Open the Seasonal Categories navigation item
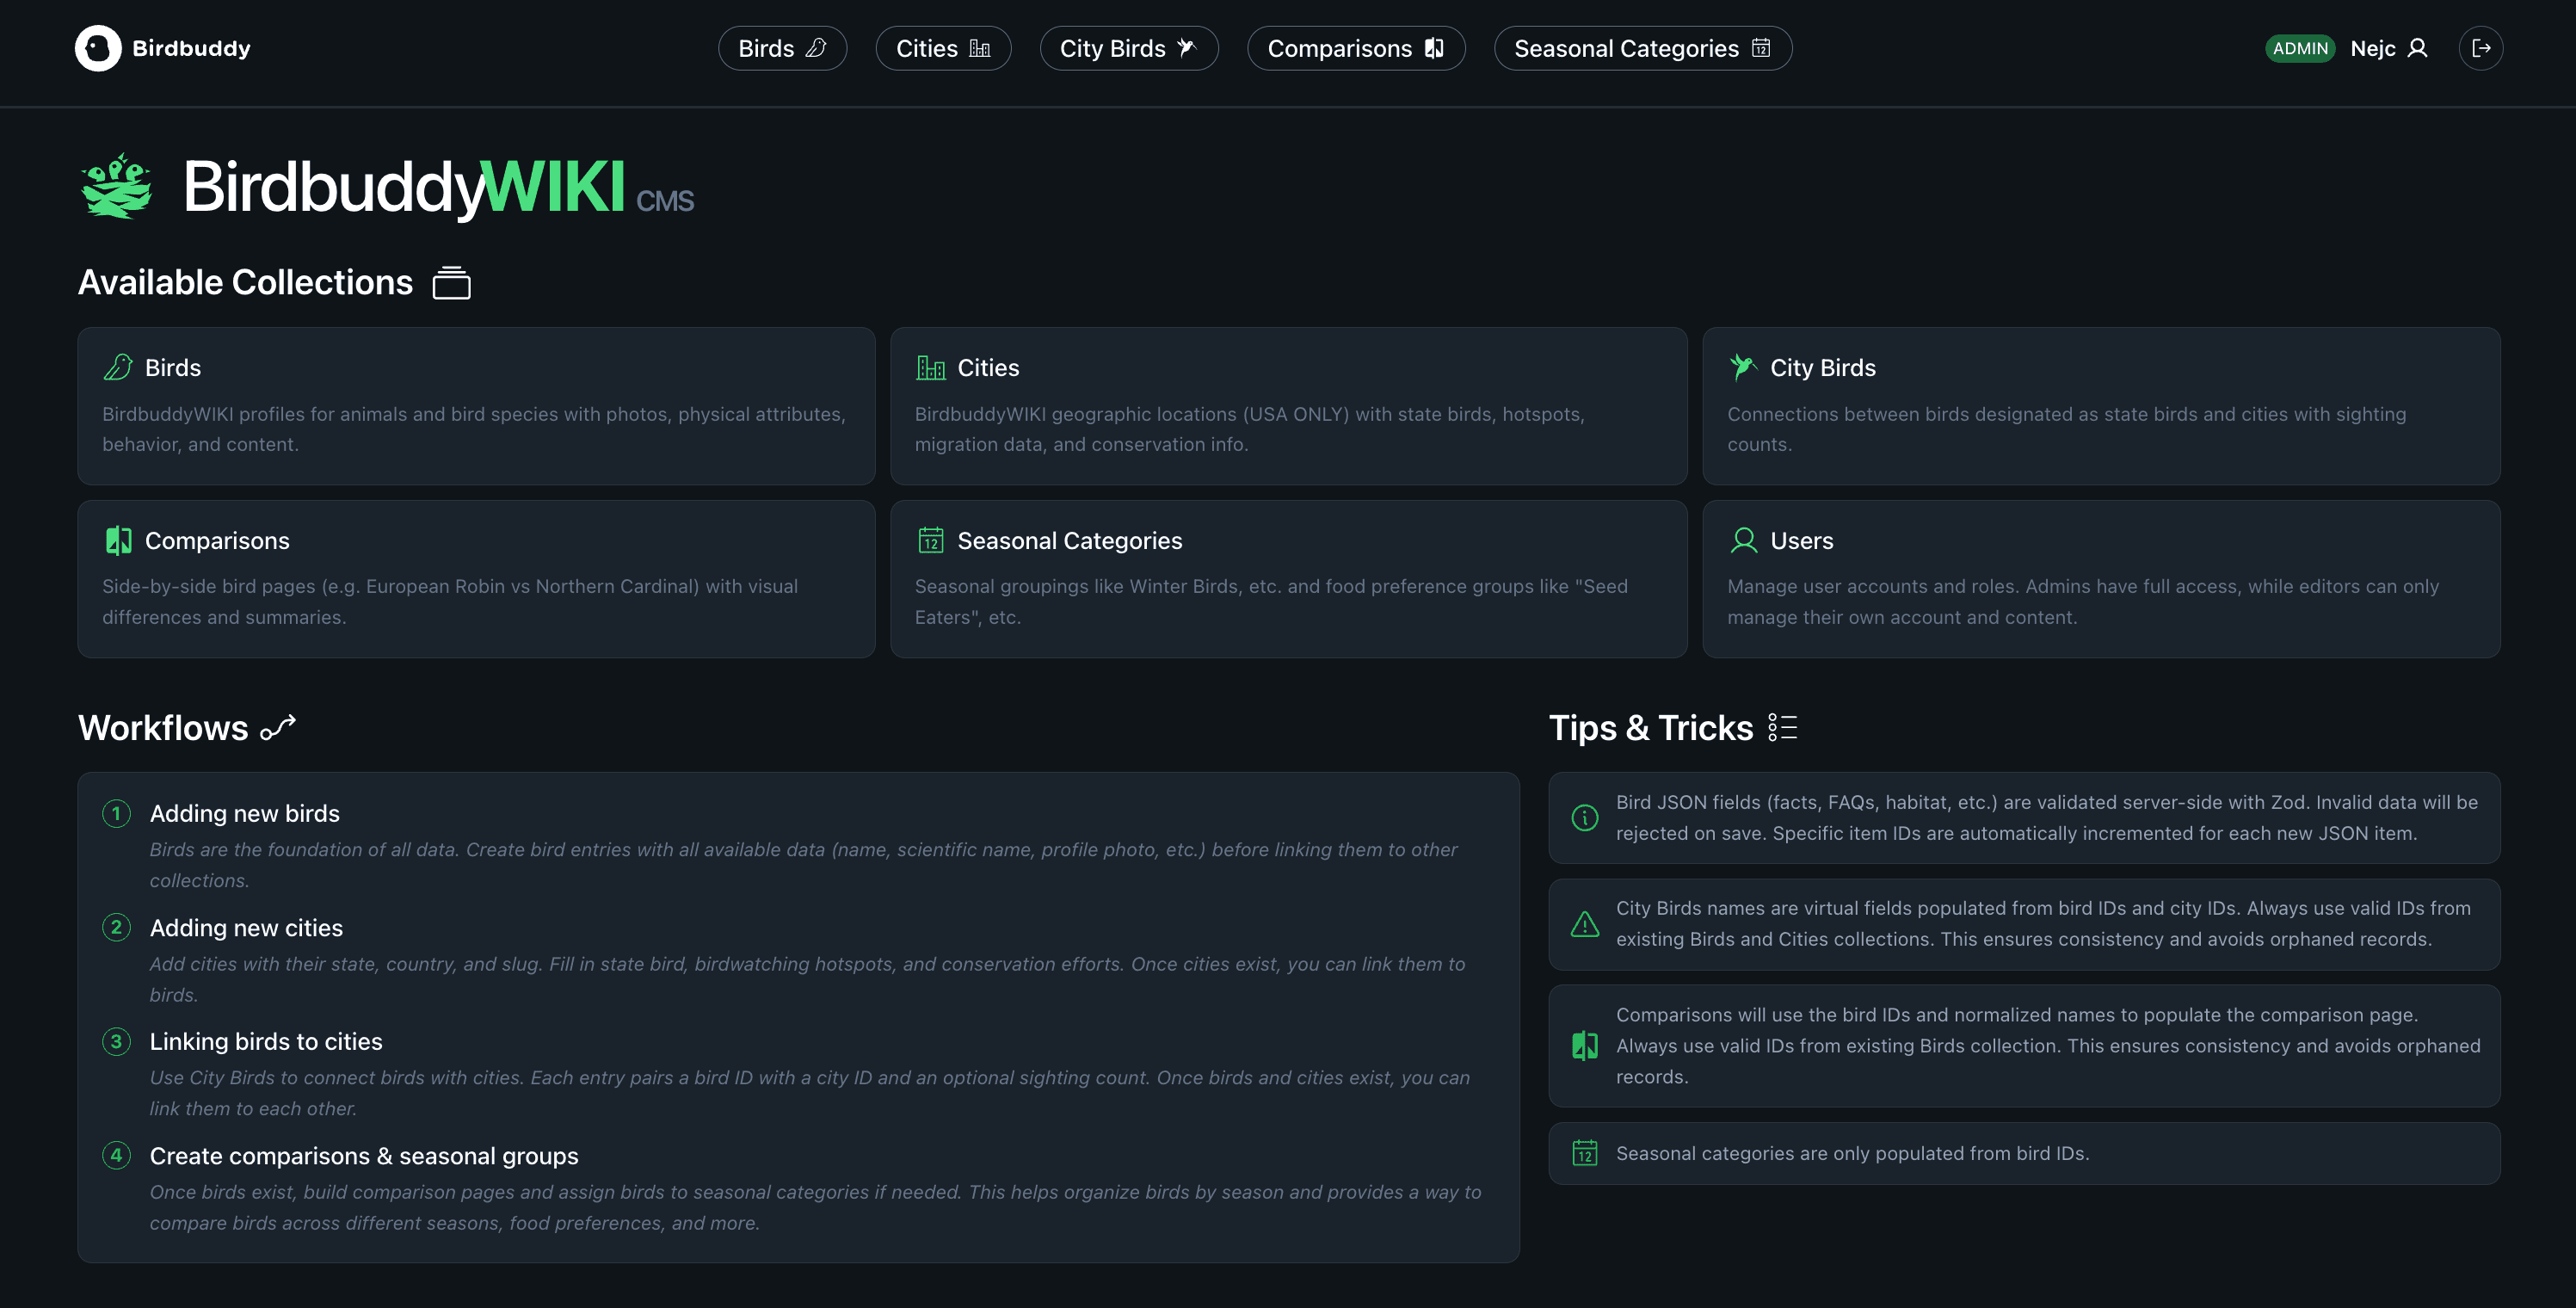Image resolution: width=2576 pixels, height=1308 pixels. click(1642, 47)
